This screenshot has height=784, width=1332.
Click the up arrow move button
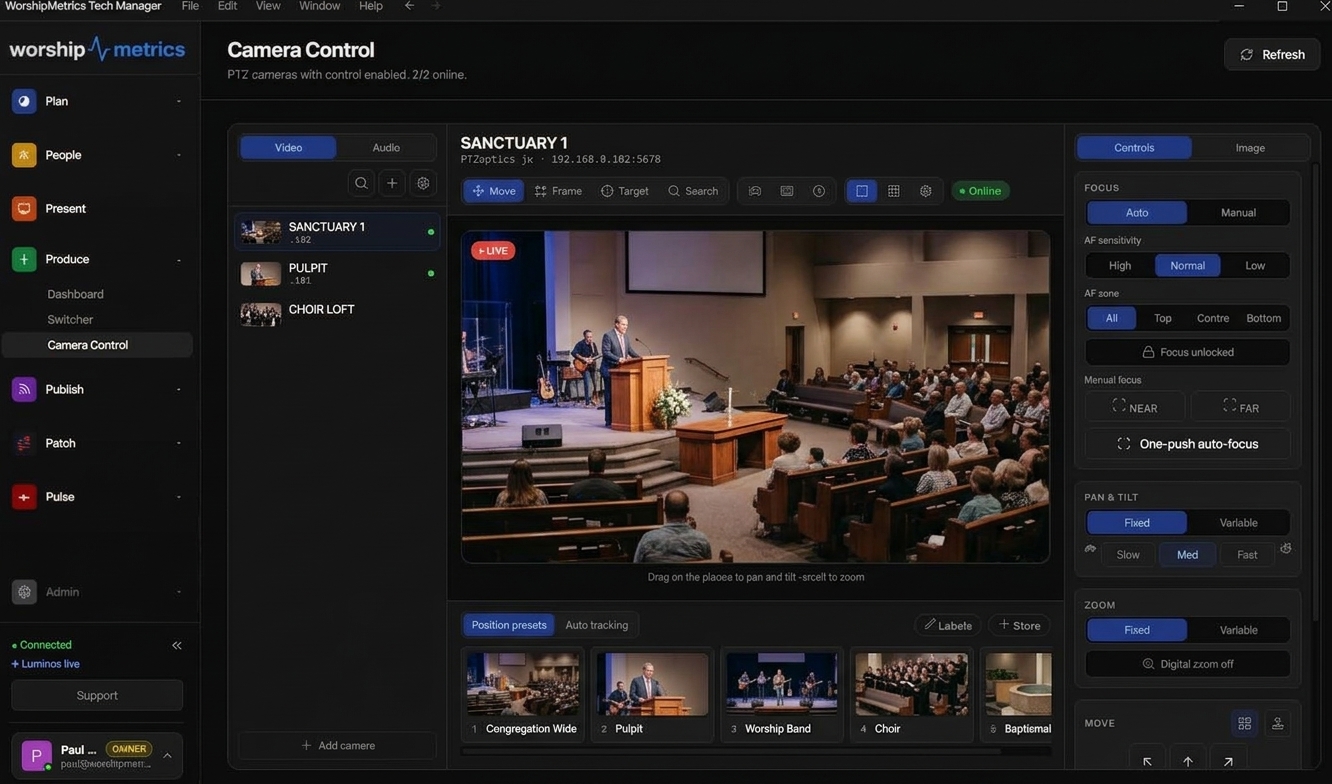[1188, 761]
